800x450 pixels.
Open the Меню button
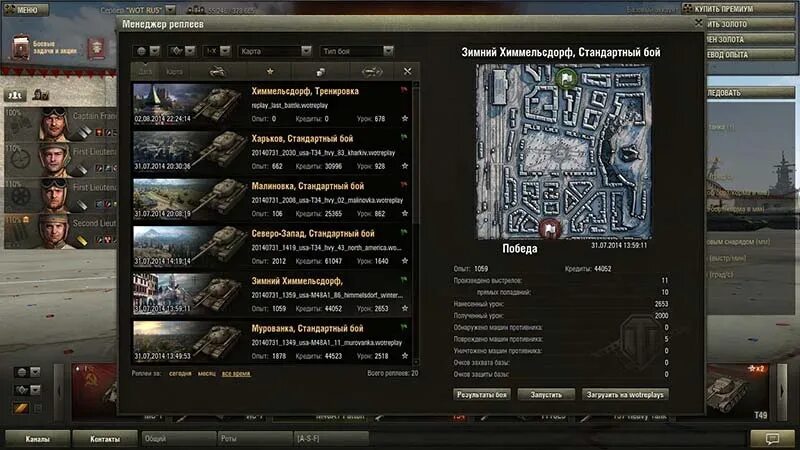pyautogui.click(x=26, y=10)
